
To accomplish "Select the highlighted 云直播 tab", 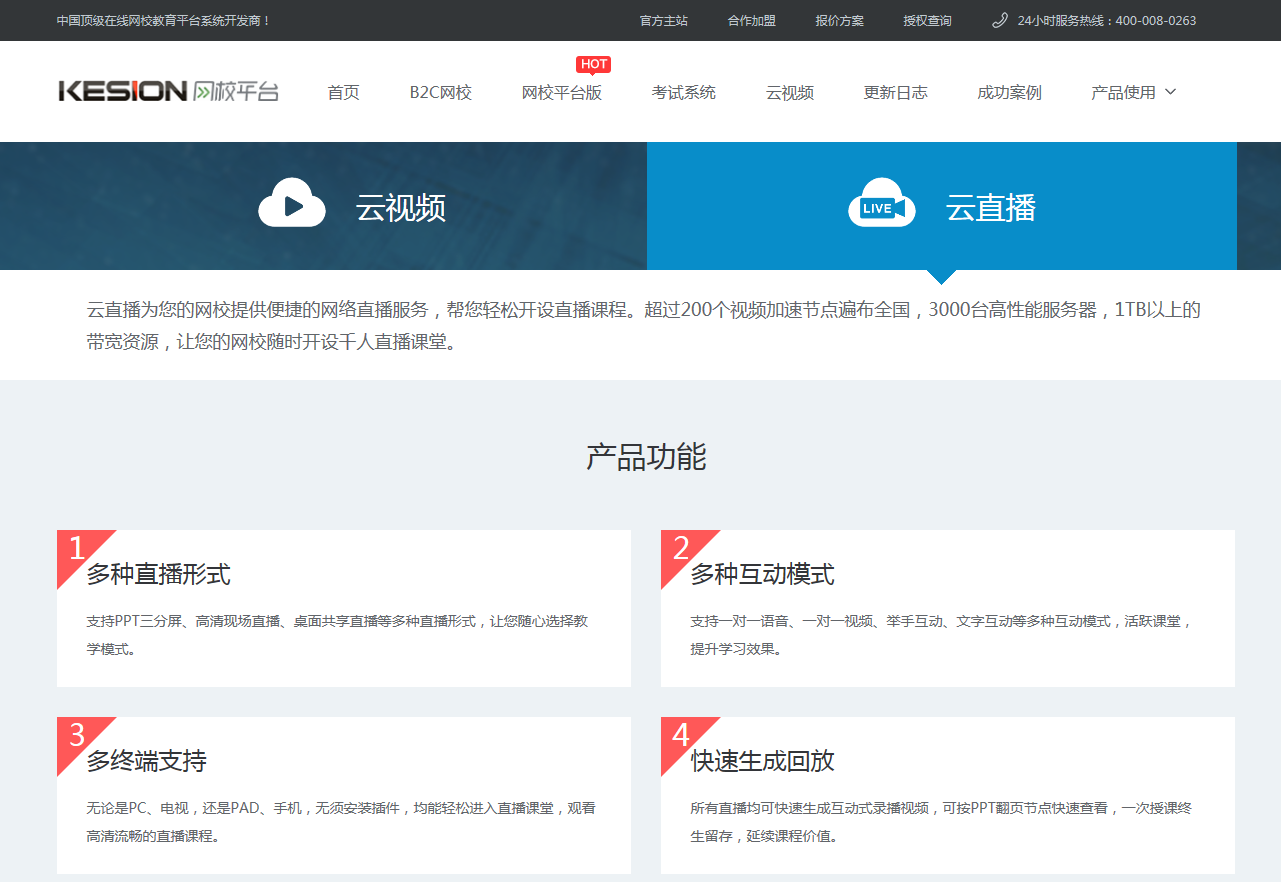I will 990,205.
